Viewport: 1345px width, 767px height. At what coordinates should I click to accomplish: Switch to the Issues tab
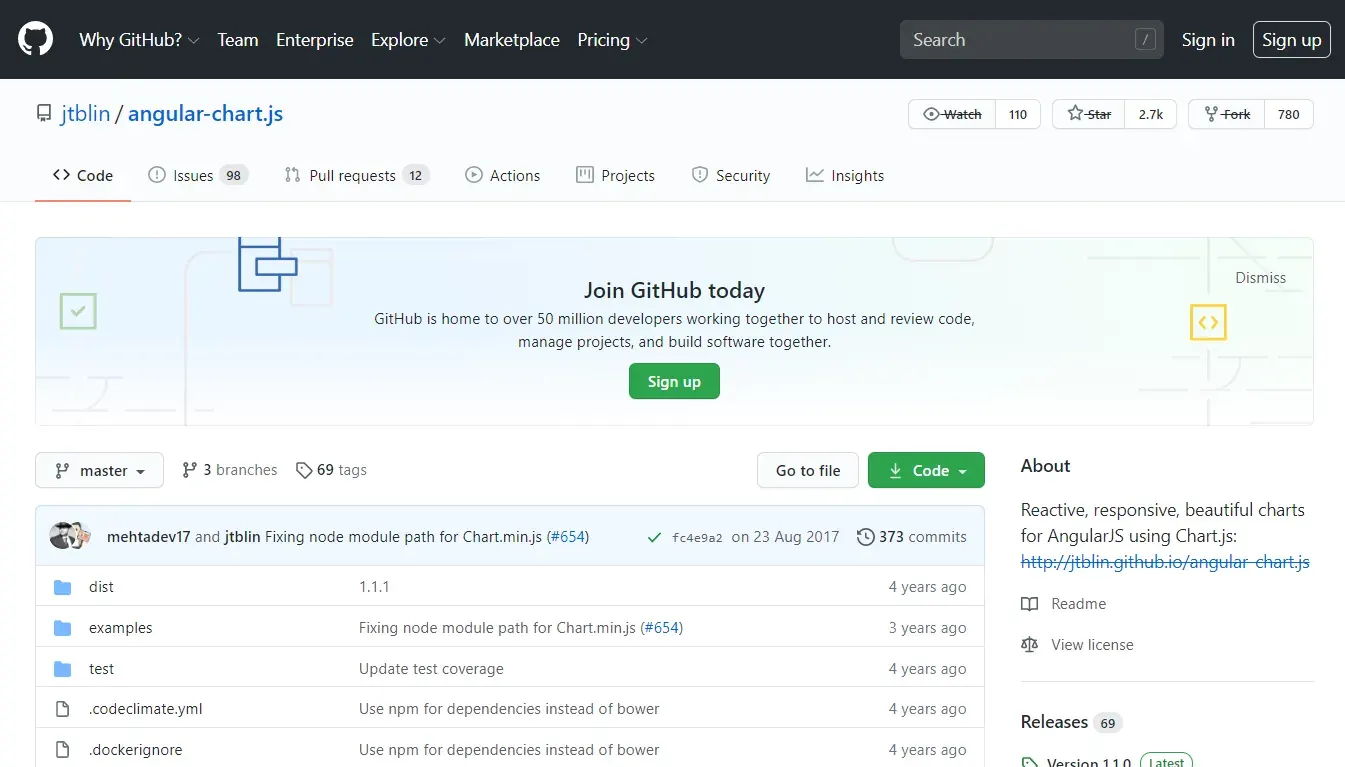197,175
